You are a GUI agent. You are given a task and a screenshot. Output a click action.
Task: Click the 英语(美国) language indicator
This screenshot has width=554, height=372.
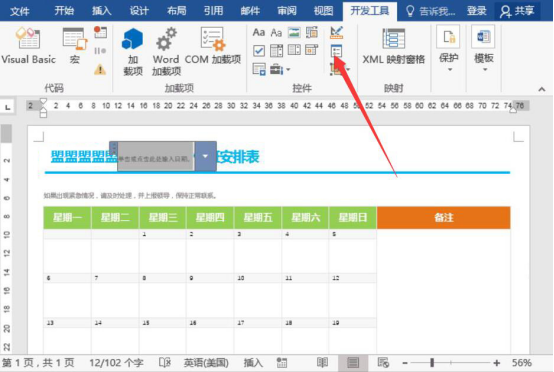coord(206,363)
